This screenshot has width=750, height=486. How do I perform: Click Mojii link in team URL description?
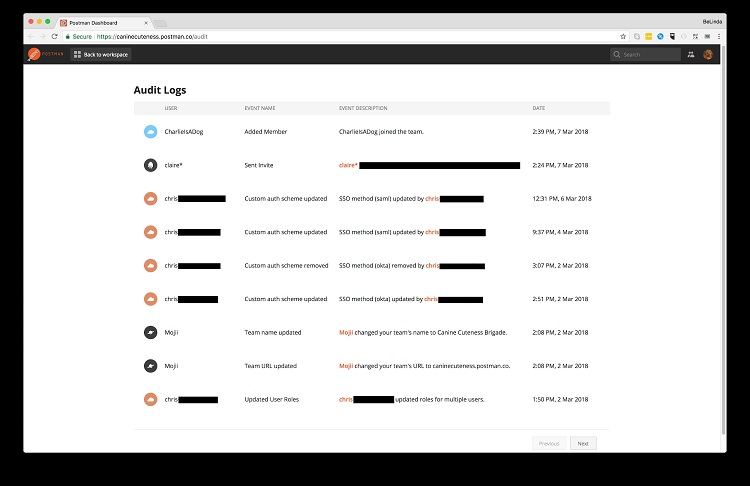(x=346, y=366)
